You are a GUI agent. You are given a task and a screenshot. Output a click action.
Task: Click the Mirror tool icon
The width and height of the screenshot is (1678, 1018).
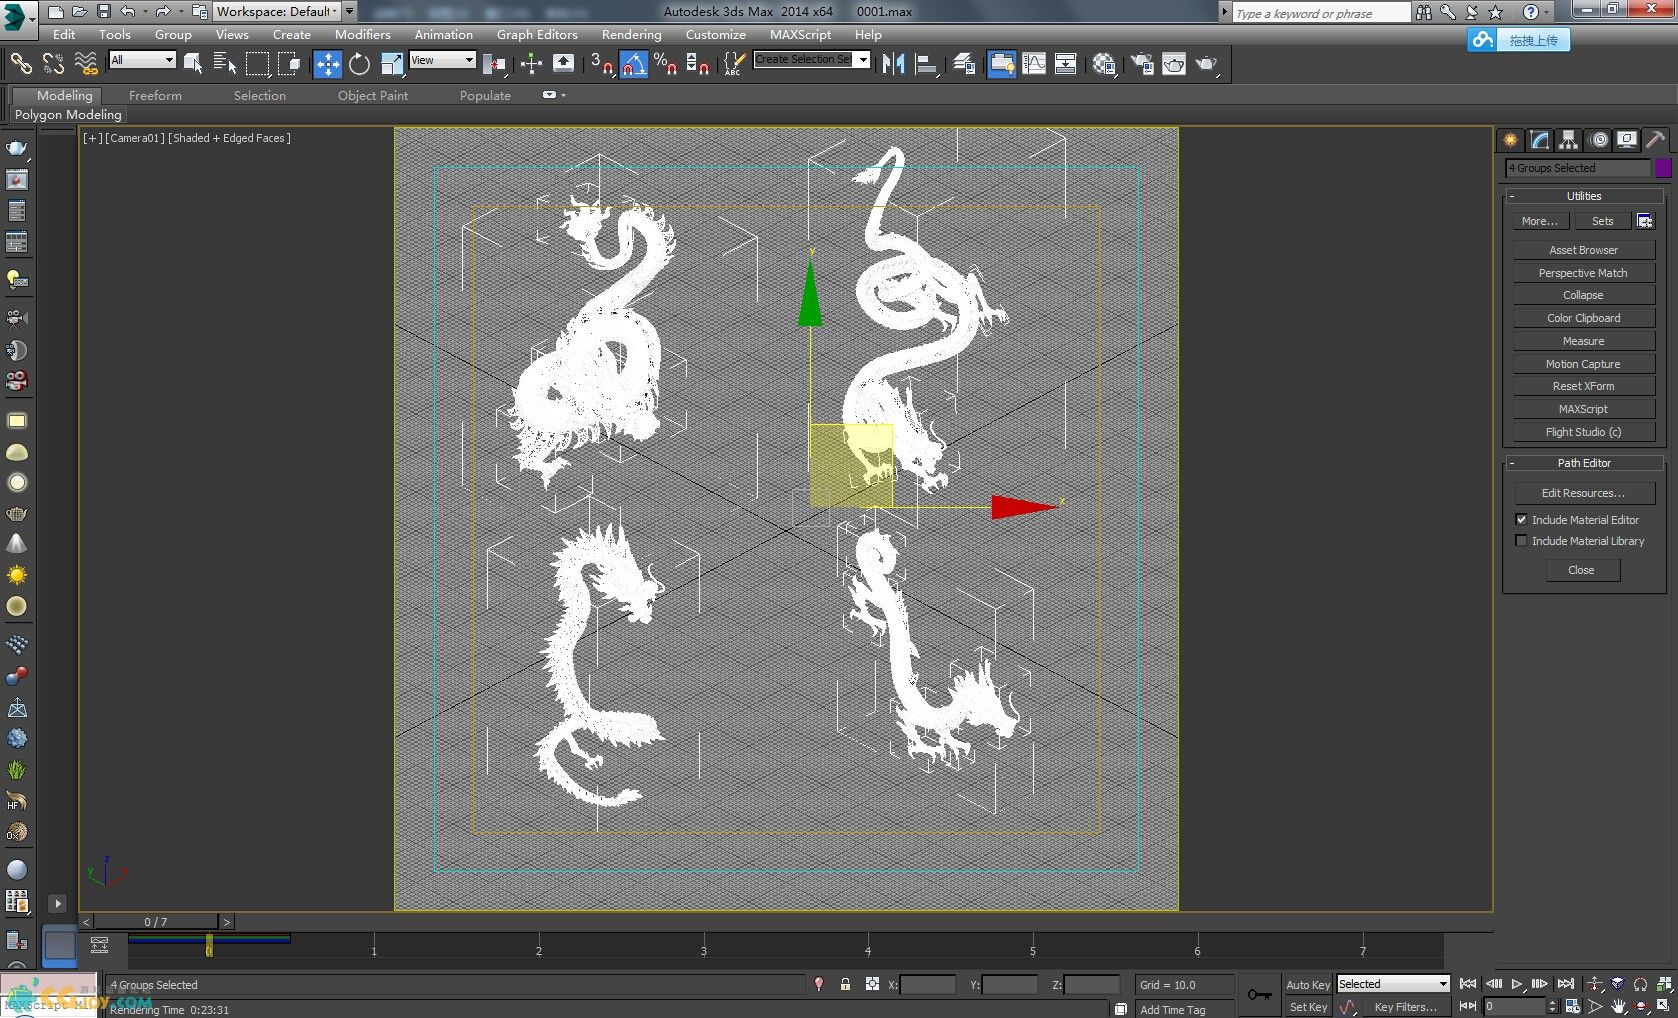click(893, 64)
